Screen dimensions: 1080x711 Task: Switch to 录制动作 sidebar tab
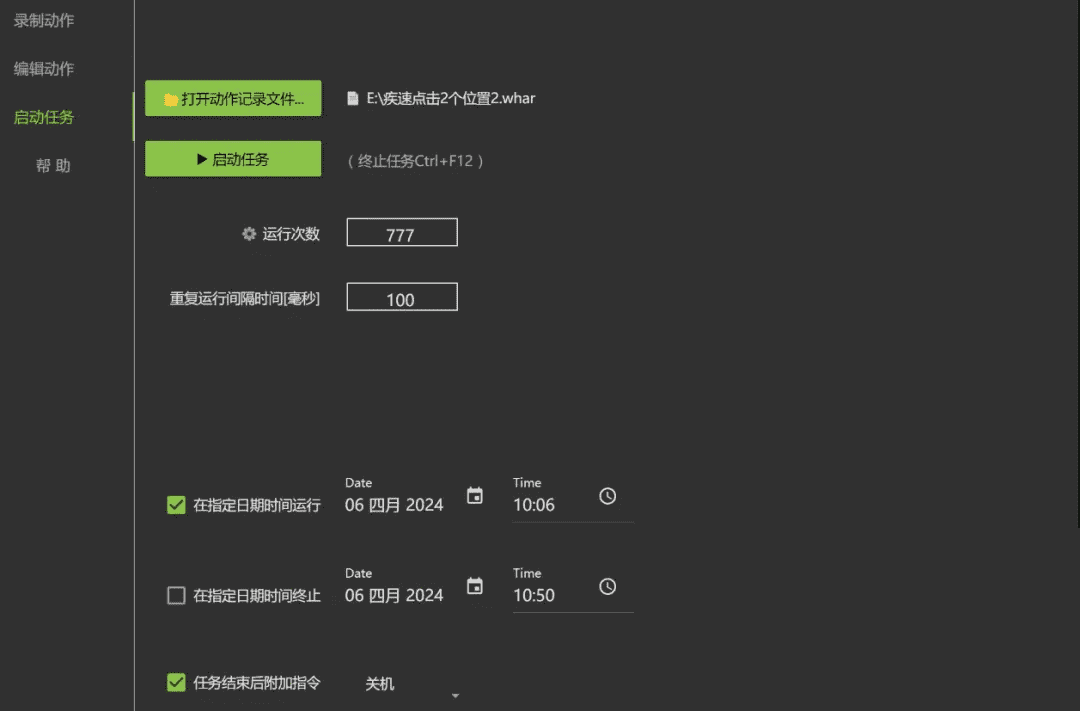tap(44, 21)
